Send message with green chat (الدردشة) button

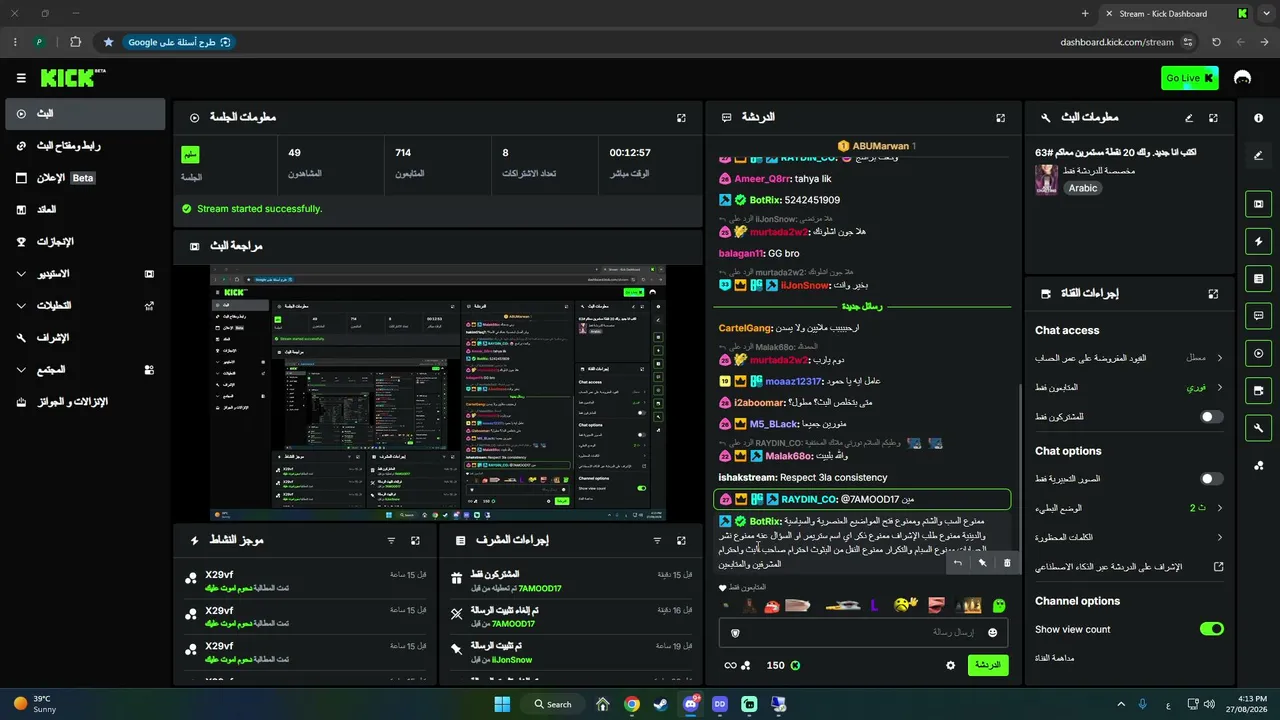point(988,665)
